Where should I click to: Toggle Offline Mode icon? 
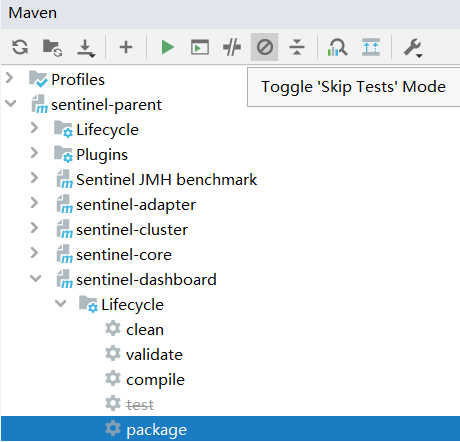[x=232, y=47]
